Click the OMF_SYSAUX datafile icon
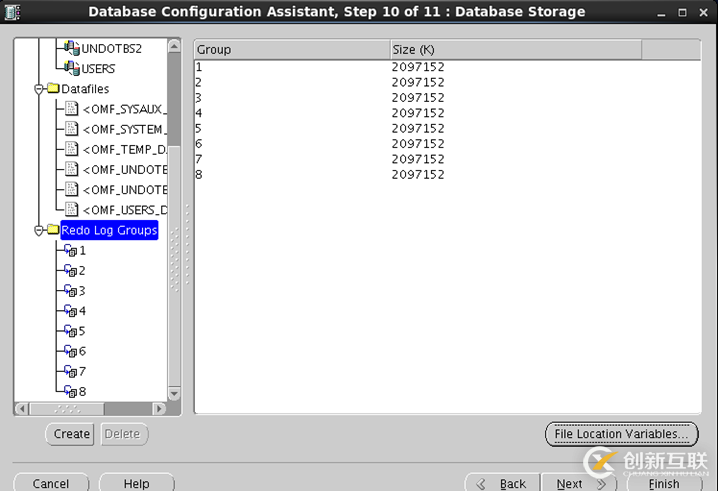 (71, 108)
